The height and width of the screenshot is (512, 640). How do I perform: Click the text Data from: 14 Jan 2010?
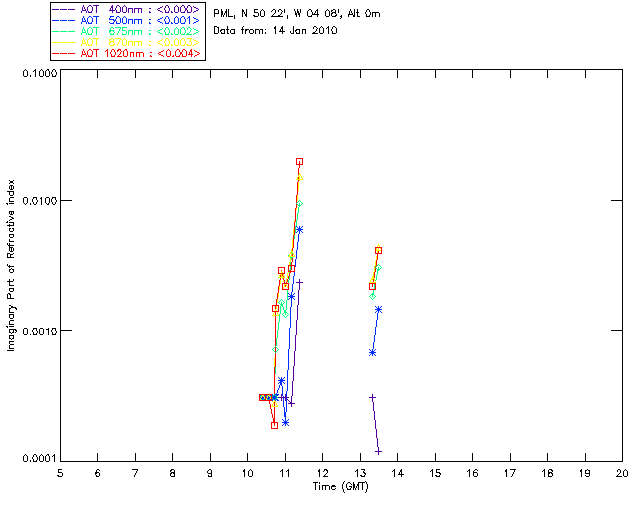(275, 31)
